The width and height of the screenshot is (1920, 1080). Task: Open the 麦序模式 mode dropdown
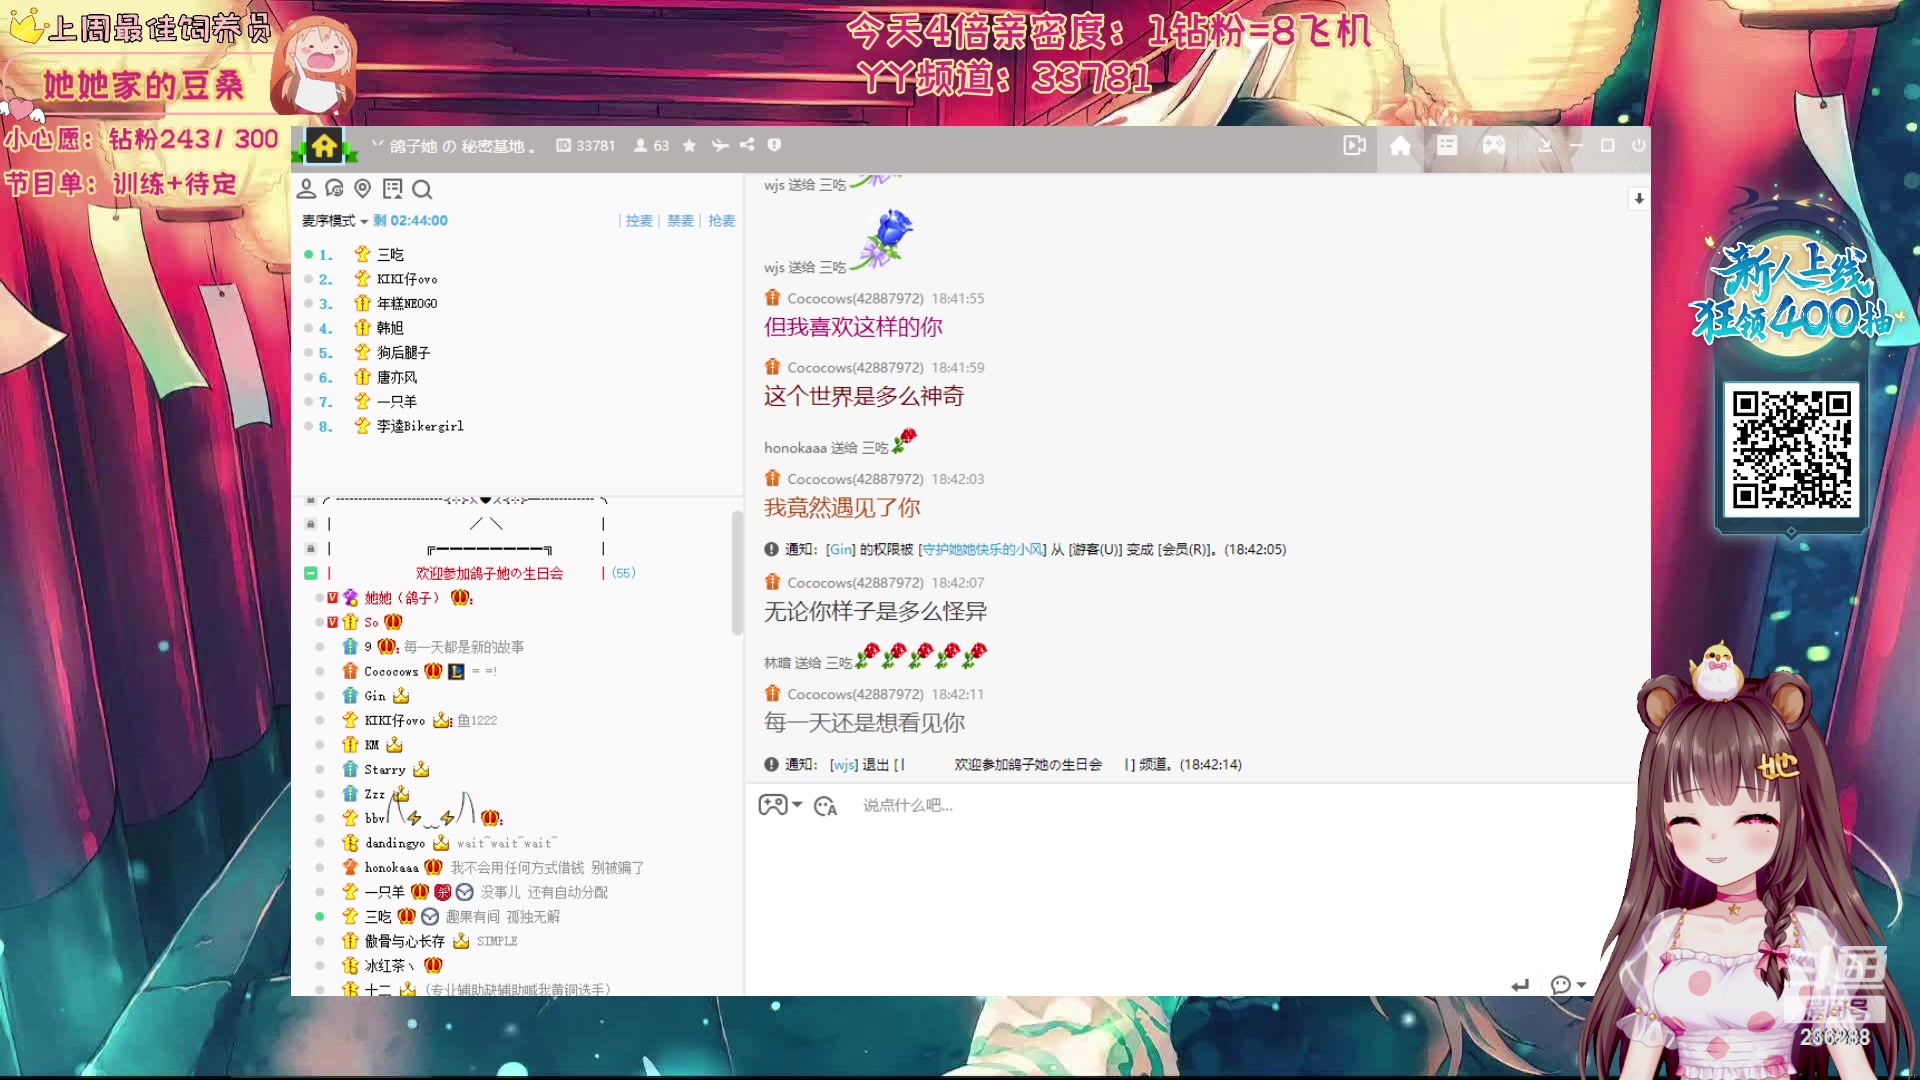335,221
